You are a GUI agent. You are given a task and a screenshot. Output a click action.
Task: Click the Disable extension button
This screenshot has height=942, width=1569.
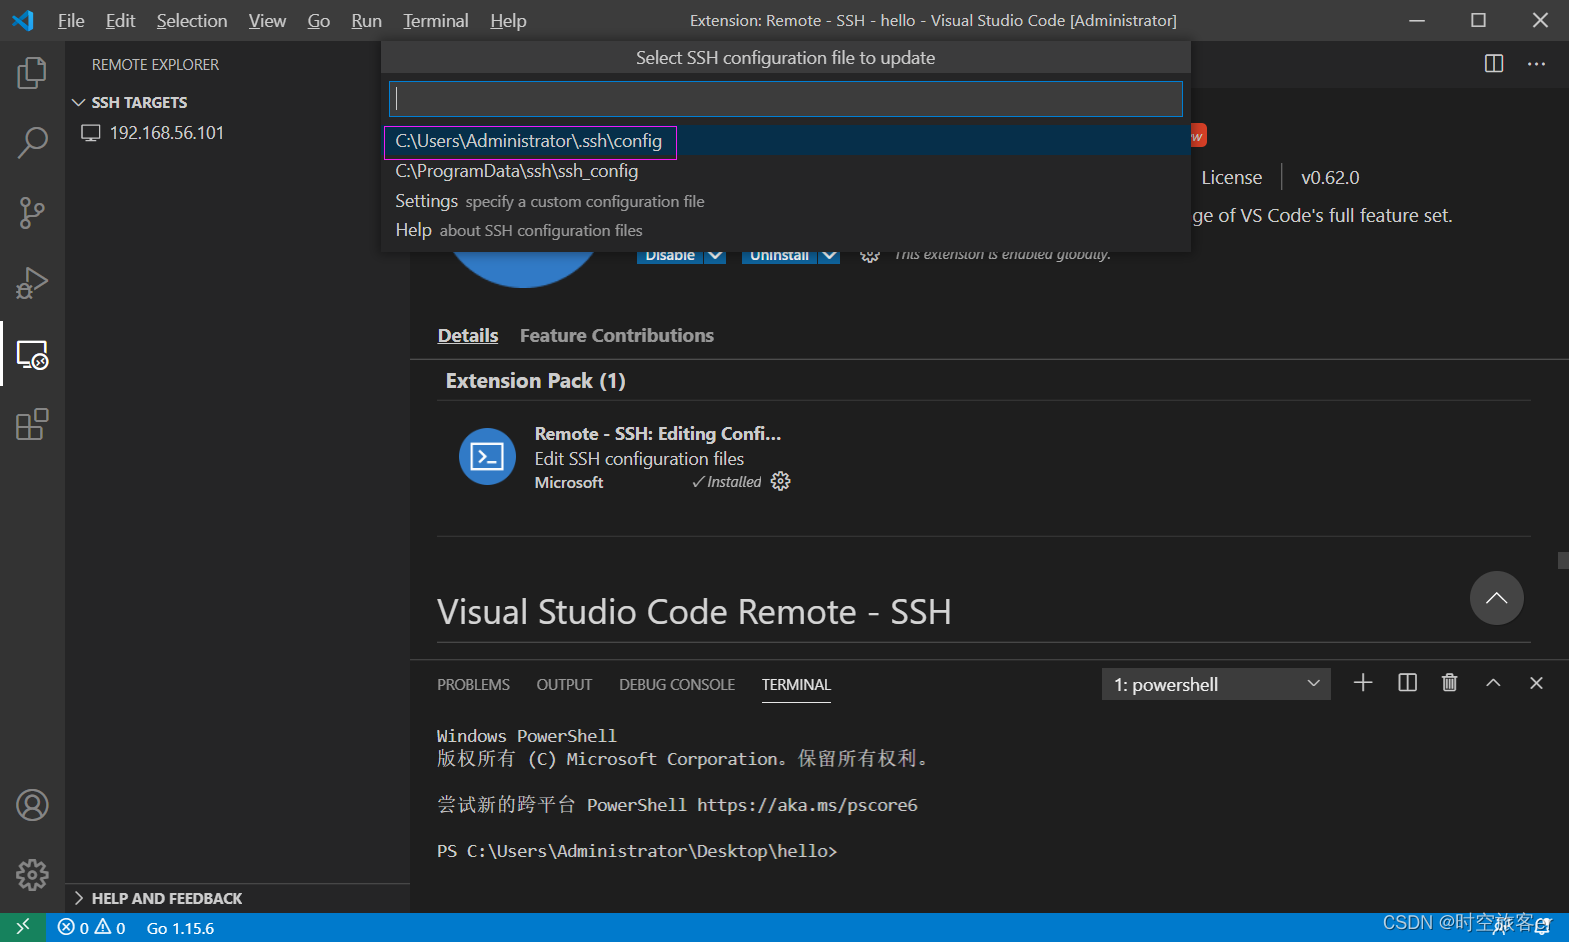[670, 256]
